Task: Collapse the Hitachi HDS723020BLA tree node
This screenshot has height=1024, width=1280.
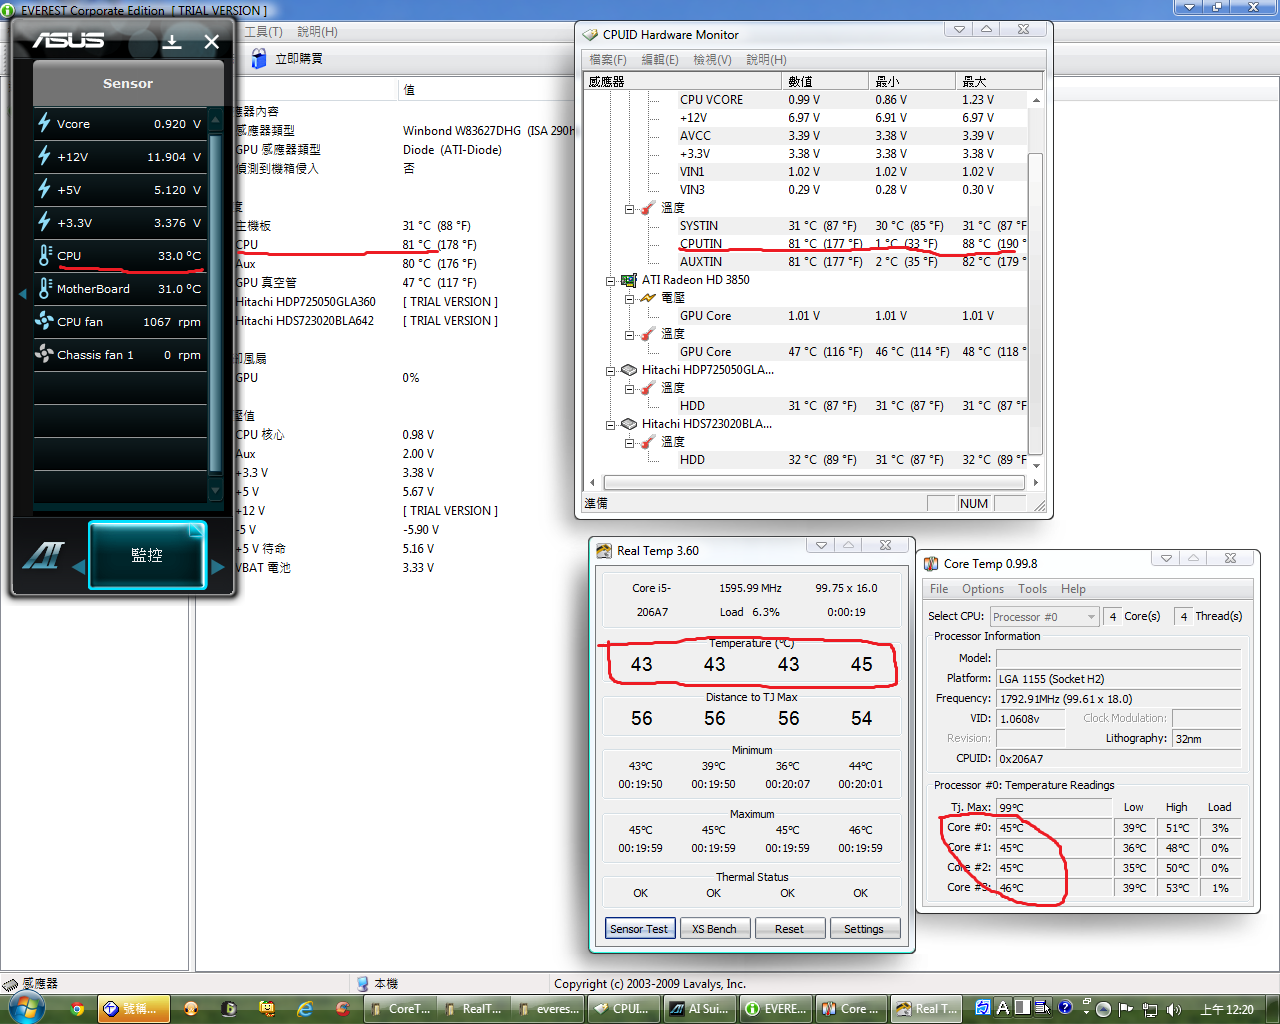Action: (x=610, y=425)
